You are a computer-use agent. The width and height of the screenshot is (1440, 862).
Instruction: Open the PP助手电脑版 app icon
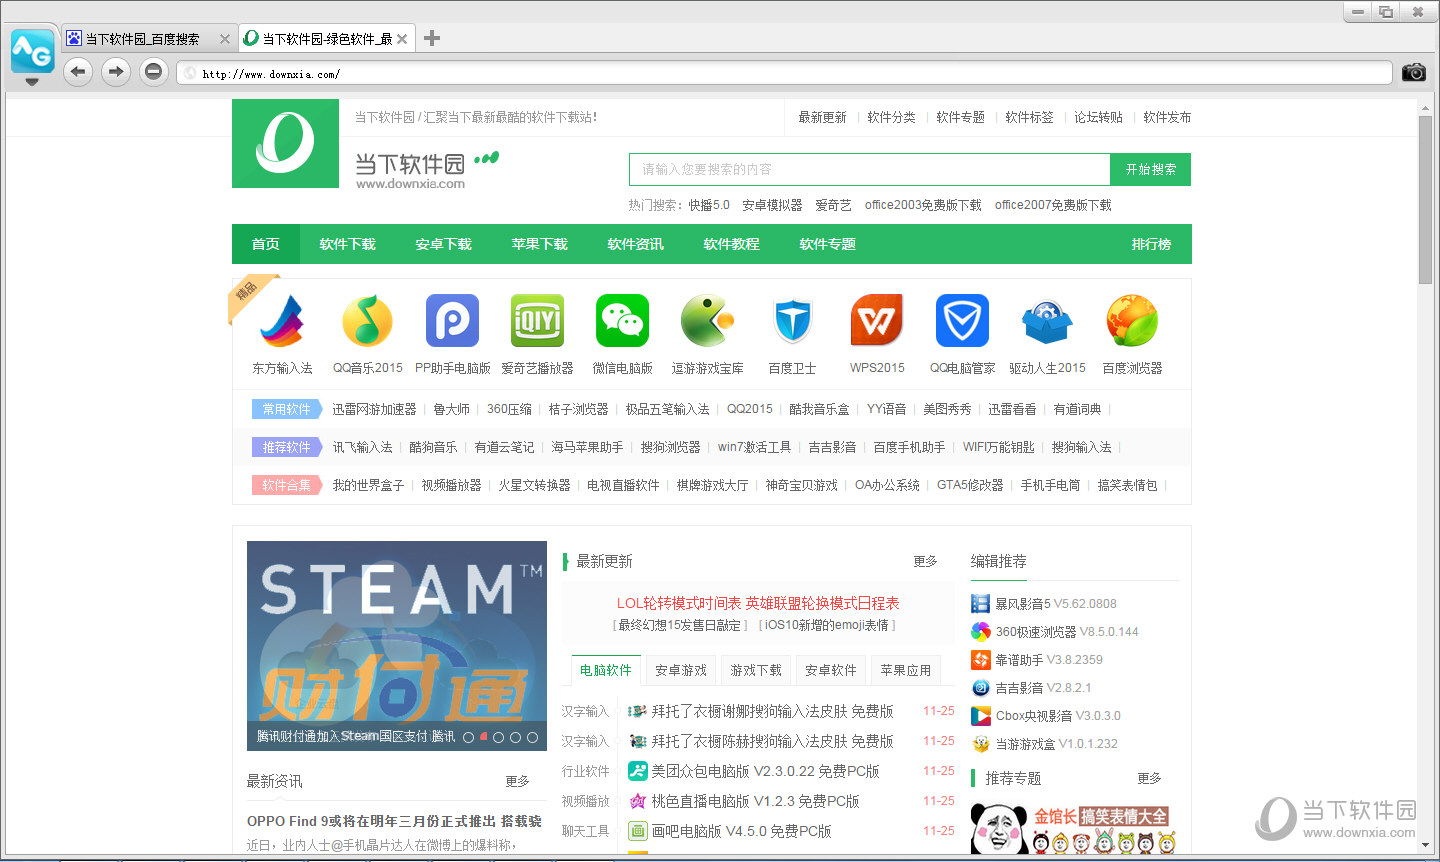452,321
